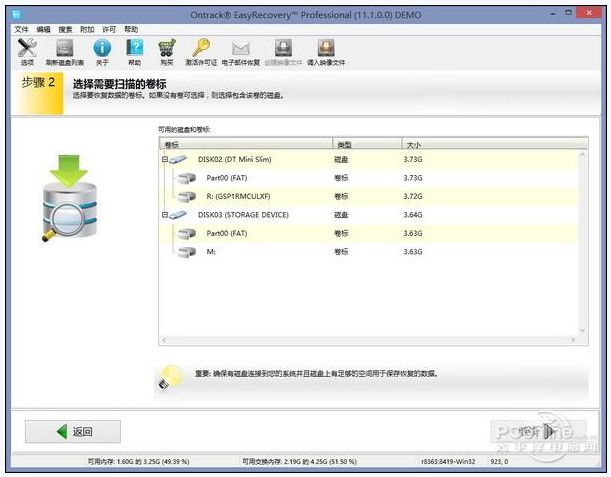Open the 帮助 menu in the menu bar
The height and width of the screenshot is (477, 611).
point(131,30)
